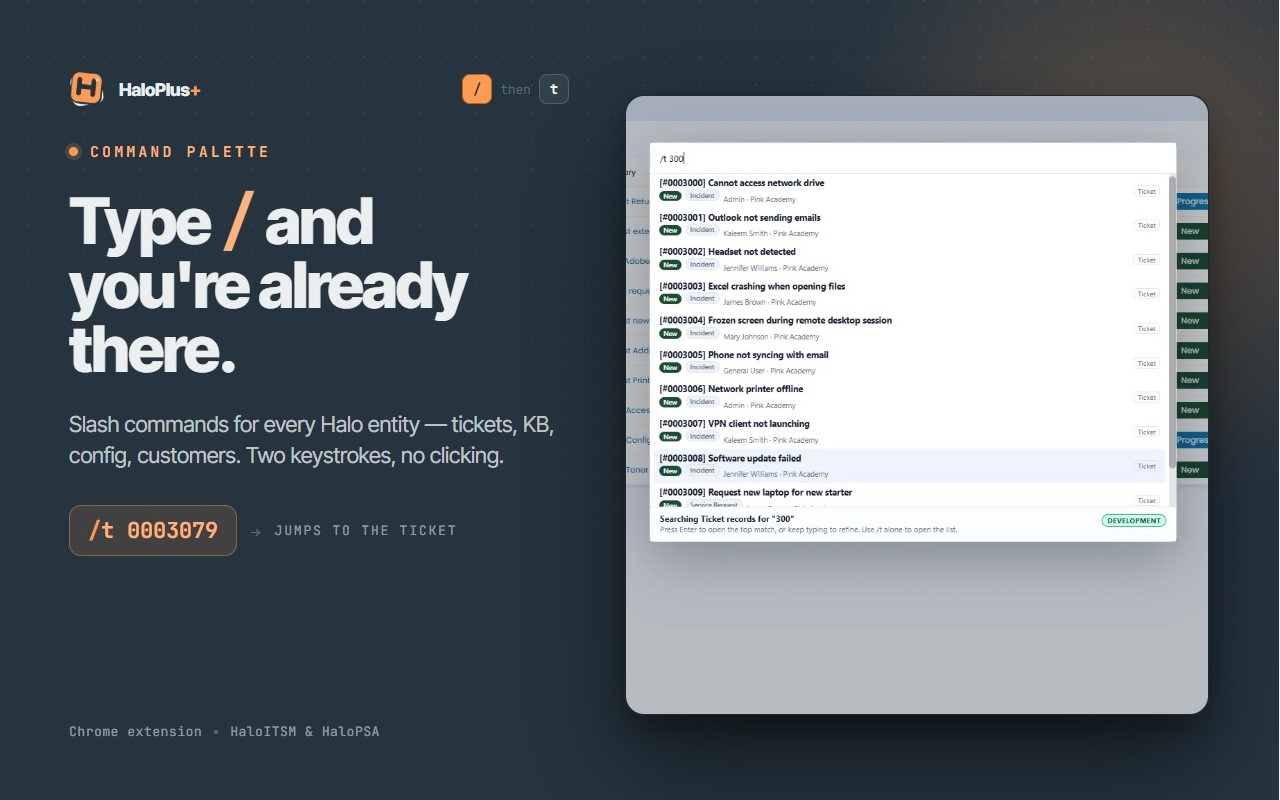
Task: Click the Incident tag under VPN client not launching
Action: pos(702,437)
